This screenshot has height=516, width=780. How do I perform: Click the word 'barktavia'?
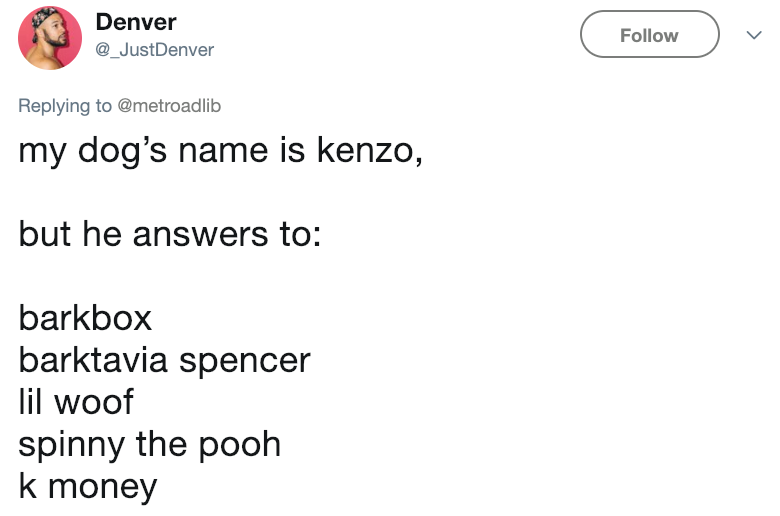tap(93, 359)
